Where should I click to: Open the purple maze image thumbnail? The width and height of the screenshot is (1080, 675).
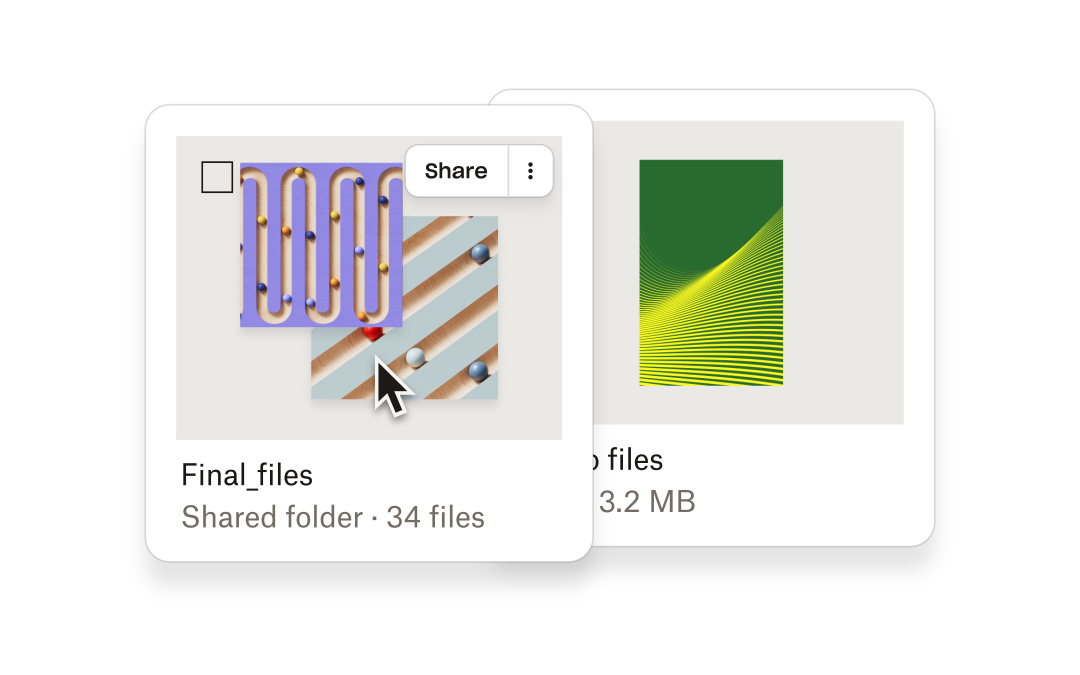[320, 245]
